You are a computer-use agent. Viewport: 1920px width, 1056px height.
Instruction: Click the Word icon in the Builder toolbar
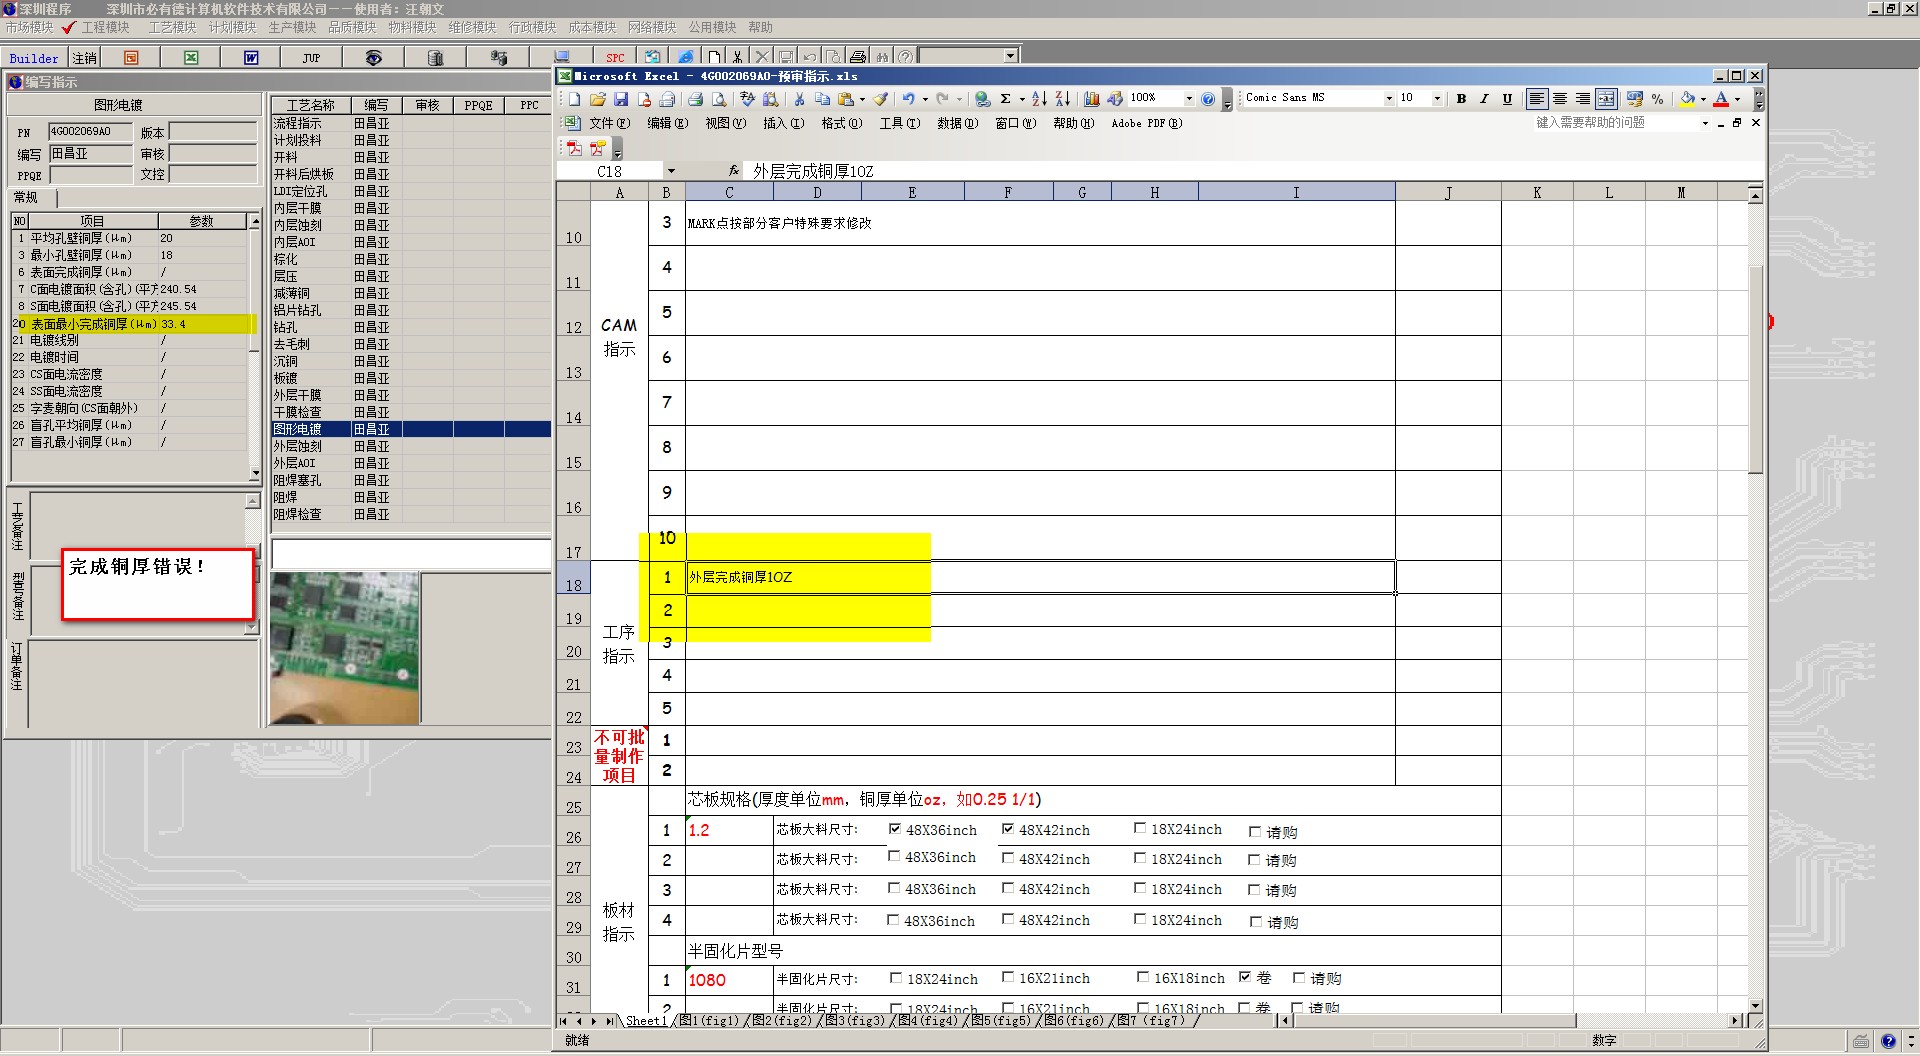point(251,58)
